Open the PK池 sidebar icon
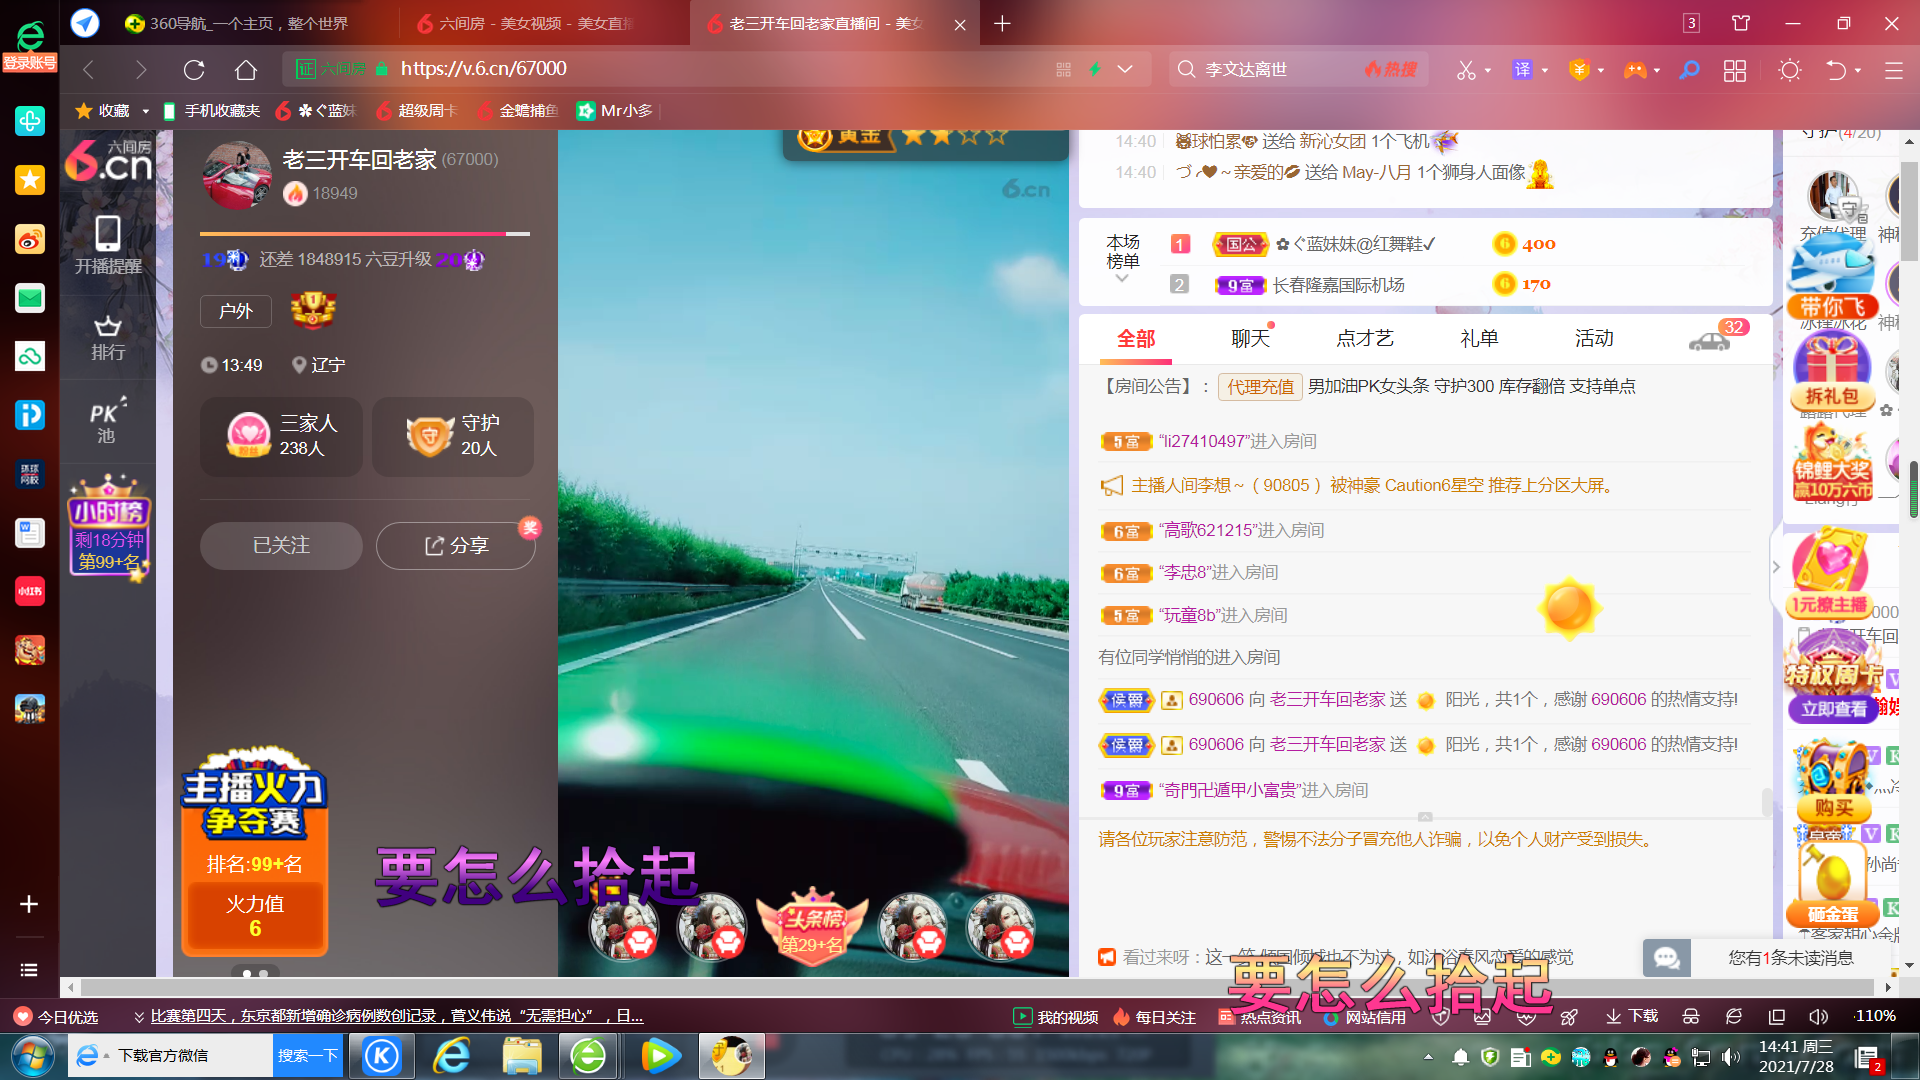 (107, 422)
